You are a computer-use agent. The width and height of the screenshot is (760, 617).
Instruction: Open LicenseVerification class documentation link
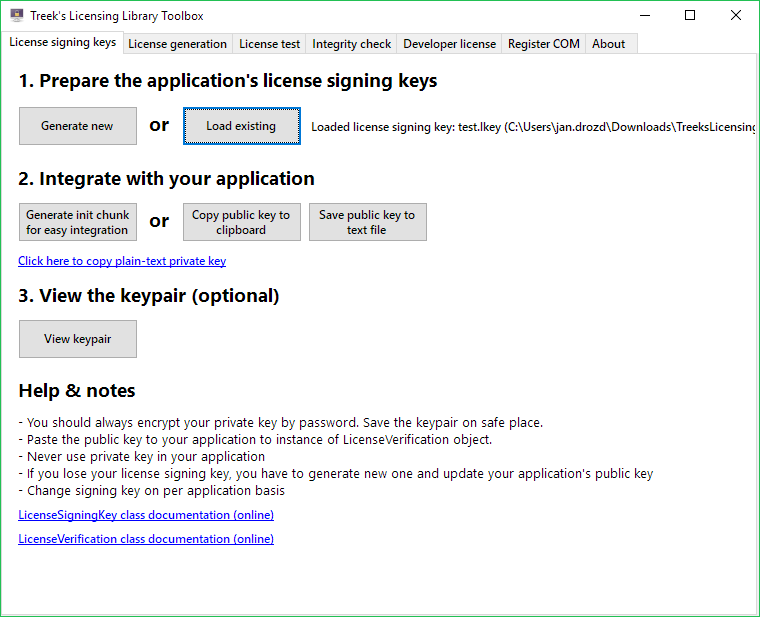pyautogui.click(x=146, y=539)
